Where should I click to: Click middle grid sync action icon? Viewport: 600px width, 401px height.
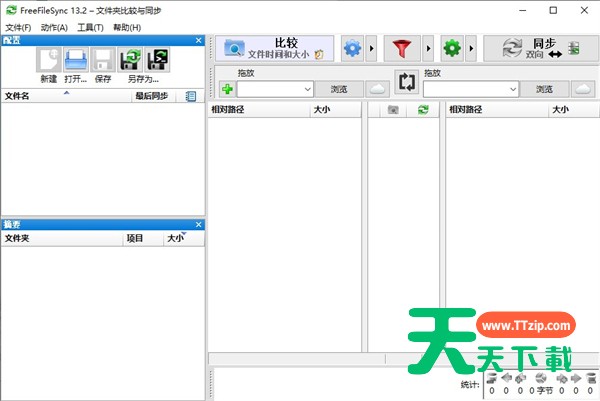423,110
